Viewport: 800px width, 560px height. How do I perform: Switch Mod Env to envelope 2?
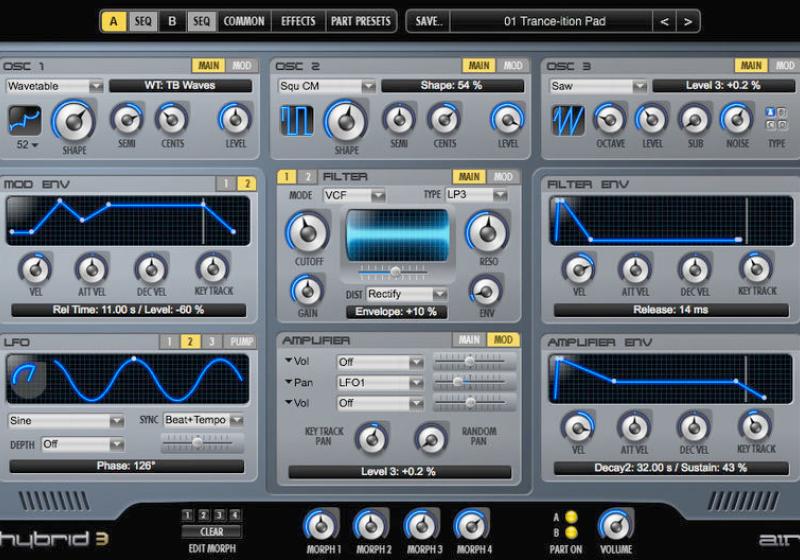(246, 184)
